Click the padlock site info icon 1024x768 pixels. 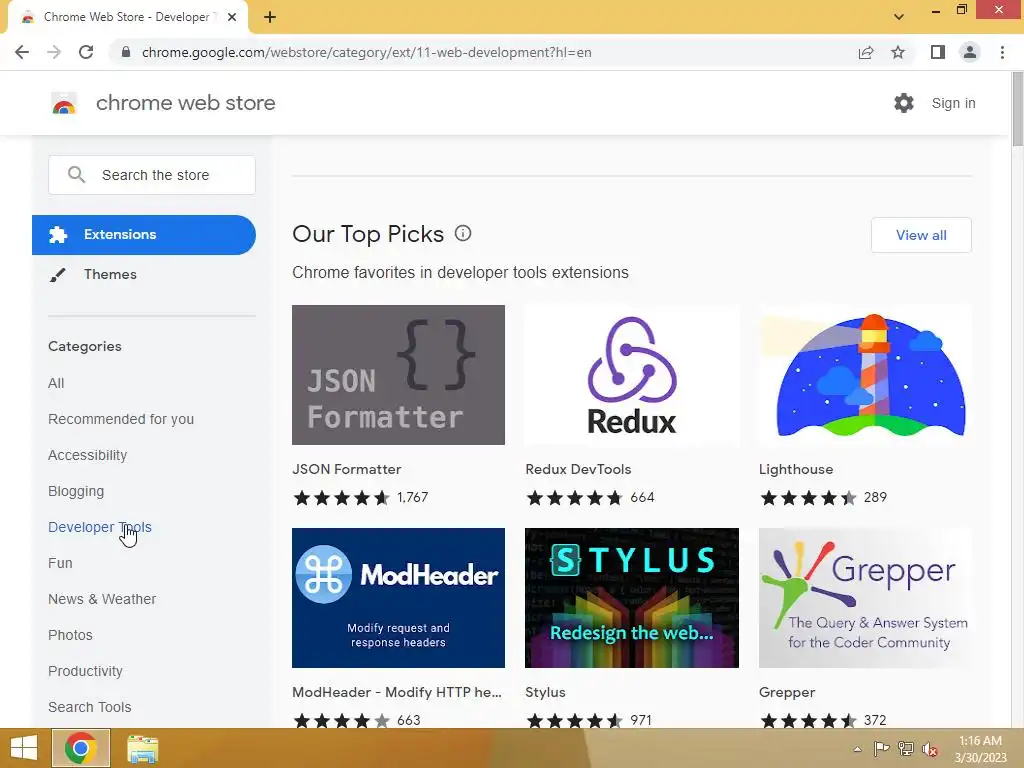pyautogui.click(x=126, y=52)
